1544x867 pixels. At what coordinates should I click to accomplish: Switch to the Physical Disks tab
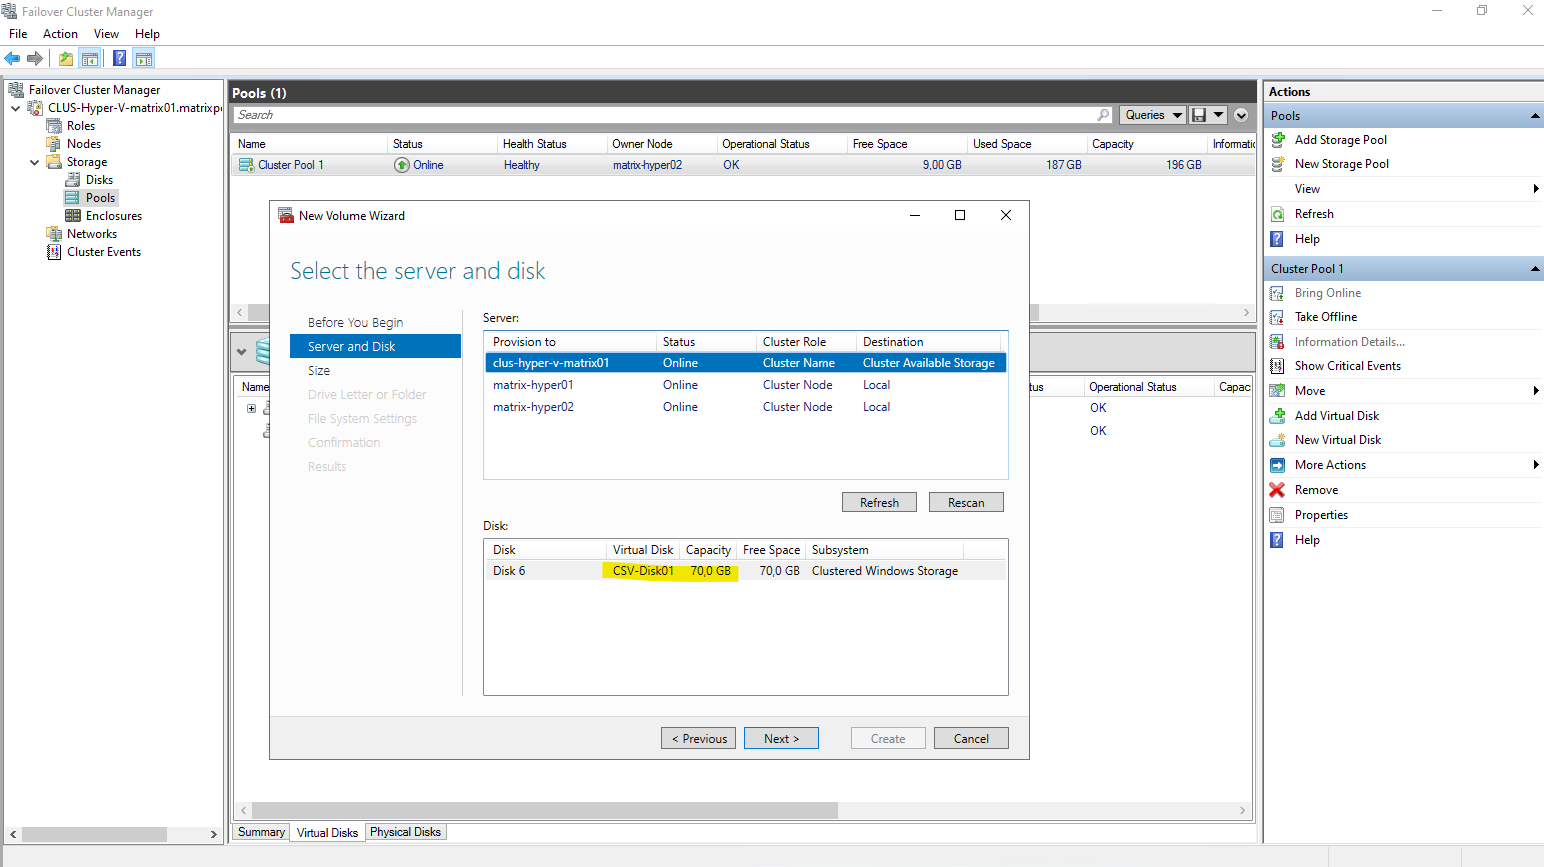coord(405,832)
